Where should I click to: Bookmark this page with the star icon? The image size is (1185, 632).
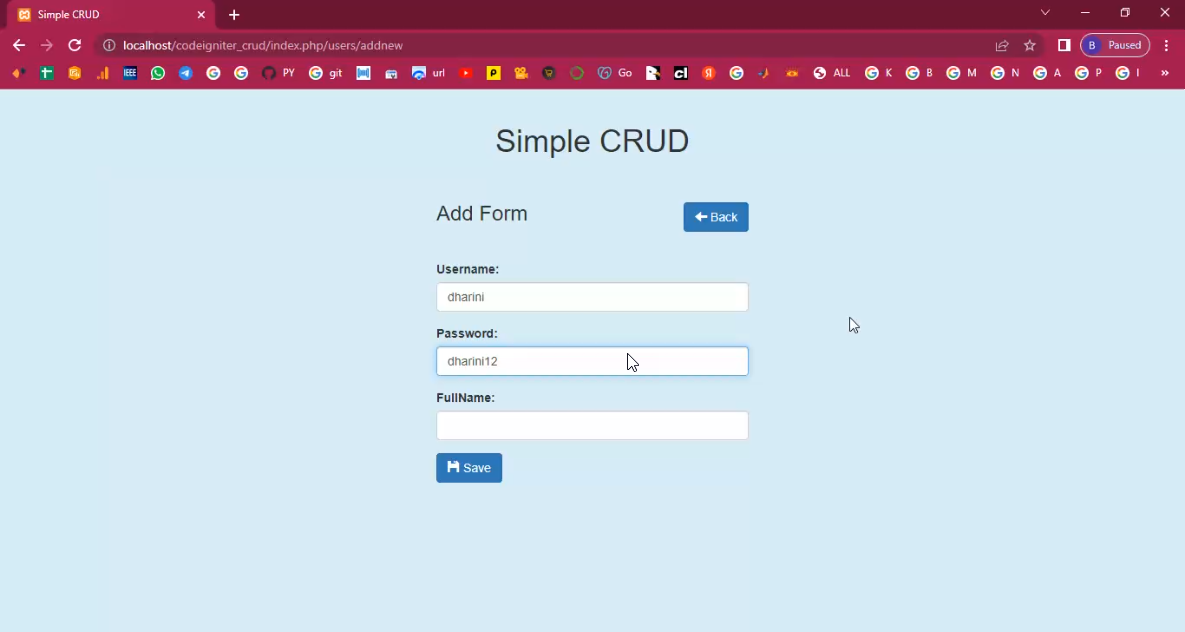1030,45
